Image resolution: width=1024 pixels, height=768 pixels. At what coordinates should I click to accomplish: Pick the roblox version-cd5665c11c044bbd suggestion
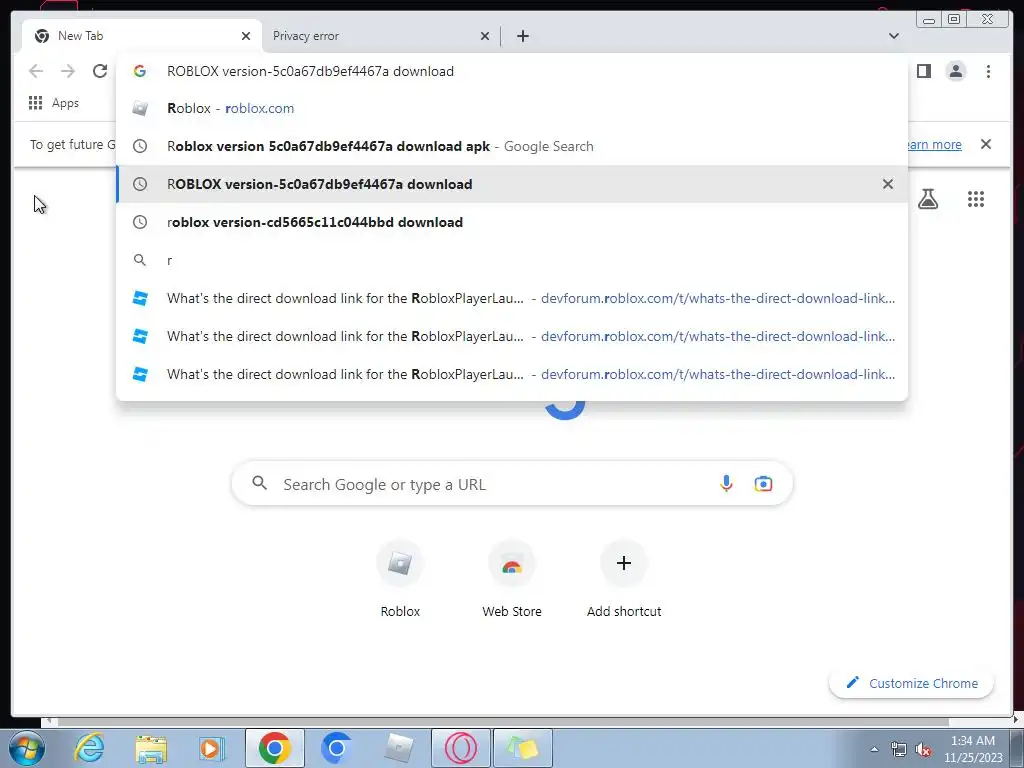coord(512,222)
